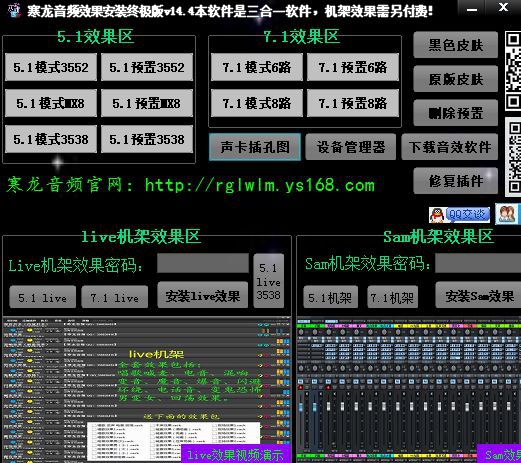Open the 设备管理器 device manager
This screenshot has height=463, width=521.
[351, 147]
